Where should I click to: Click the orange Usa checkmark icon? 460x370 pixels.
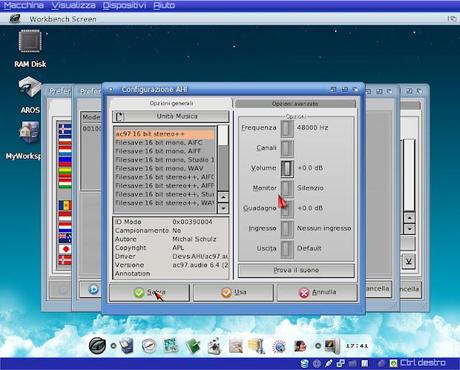point(226,293)
